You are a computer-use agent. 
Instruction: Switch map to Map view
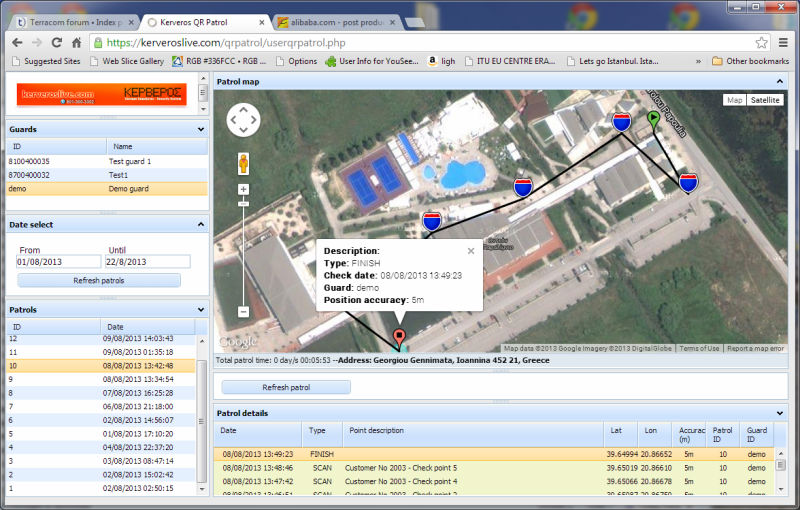coord(735,100)
